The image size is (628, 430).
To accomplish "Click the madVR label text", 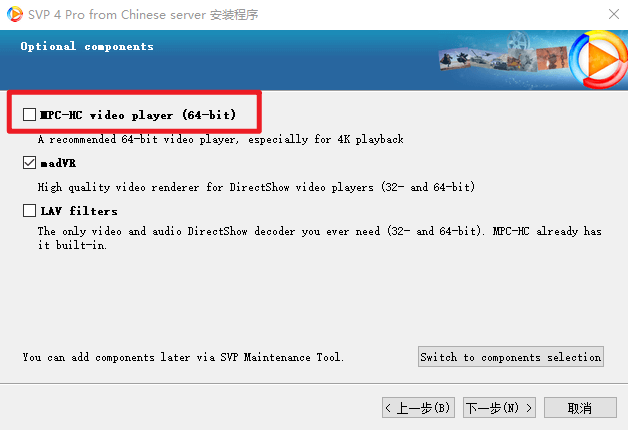I will tap(58, 163).
